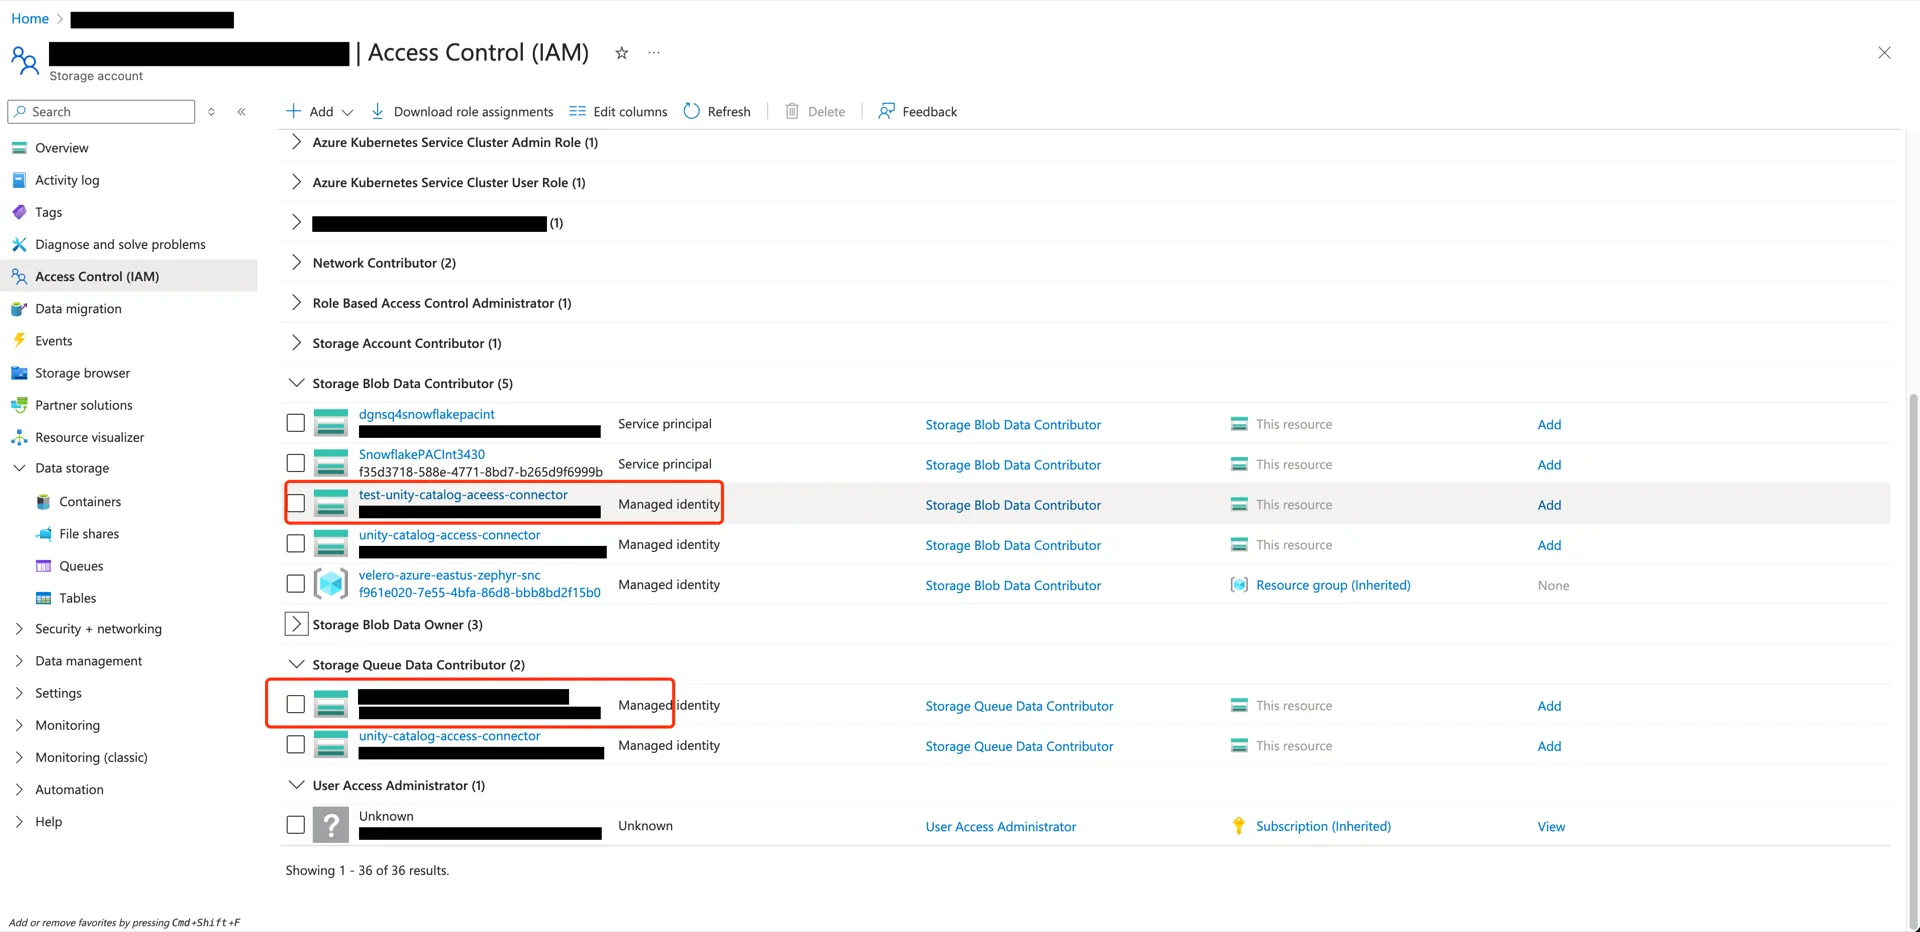
Task: Click the Download role assignments icon
Action: [378, 111]
